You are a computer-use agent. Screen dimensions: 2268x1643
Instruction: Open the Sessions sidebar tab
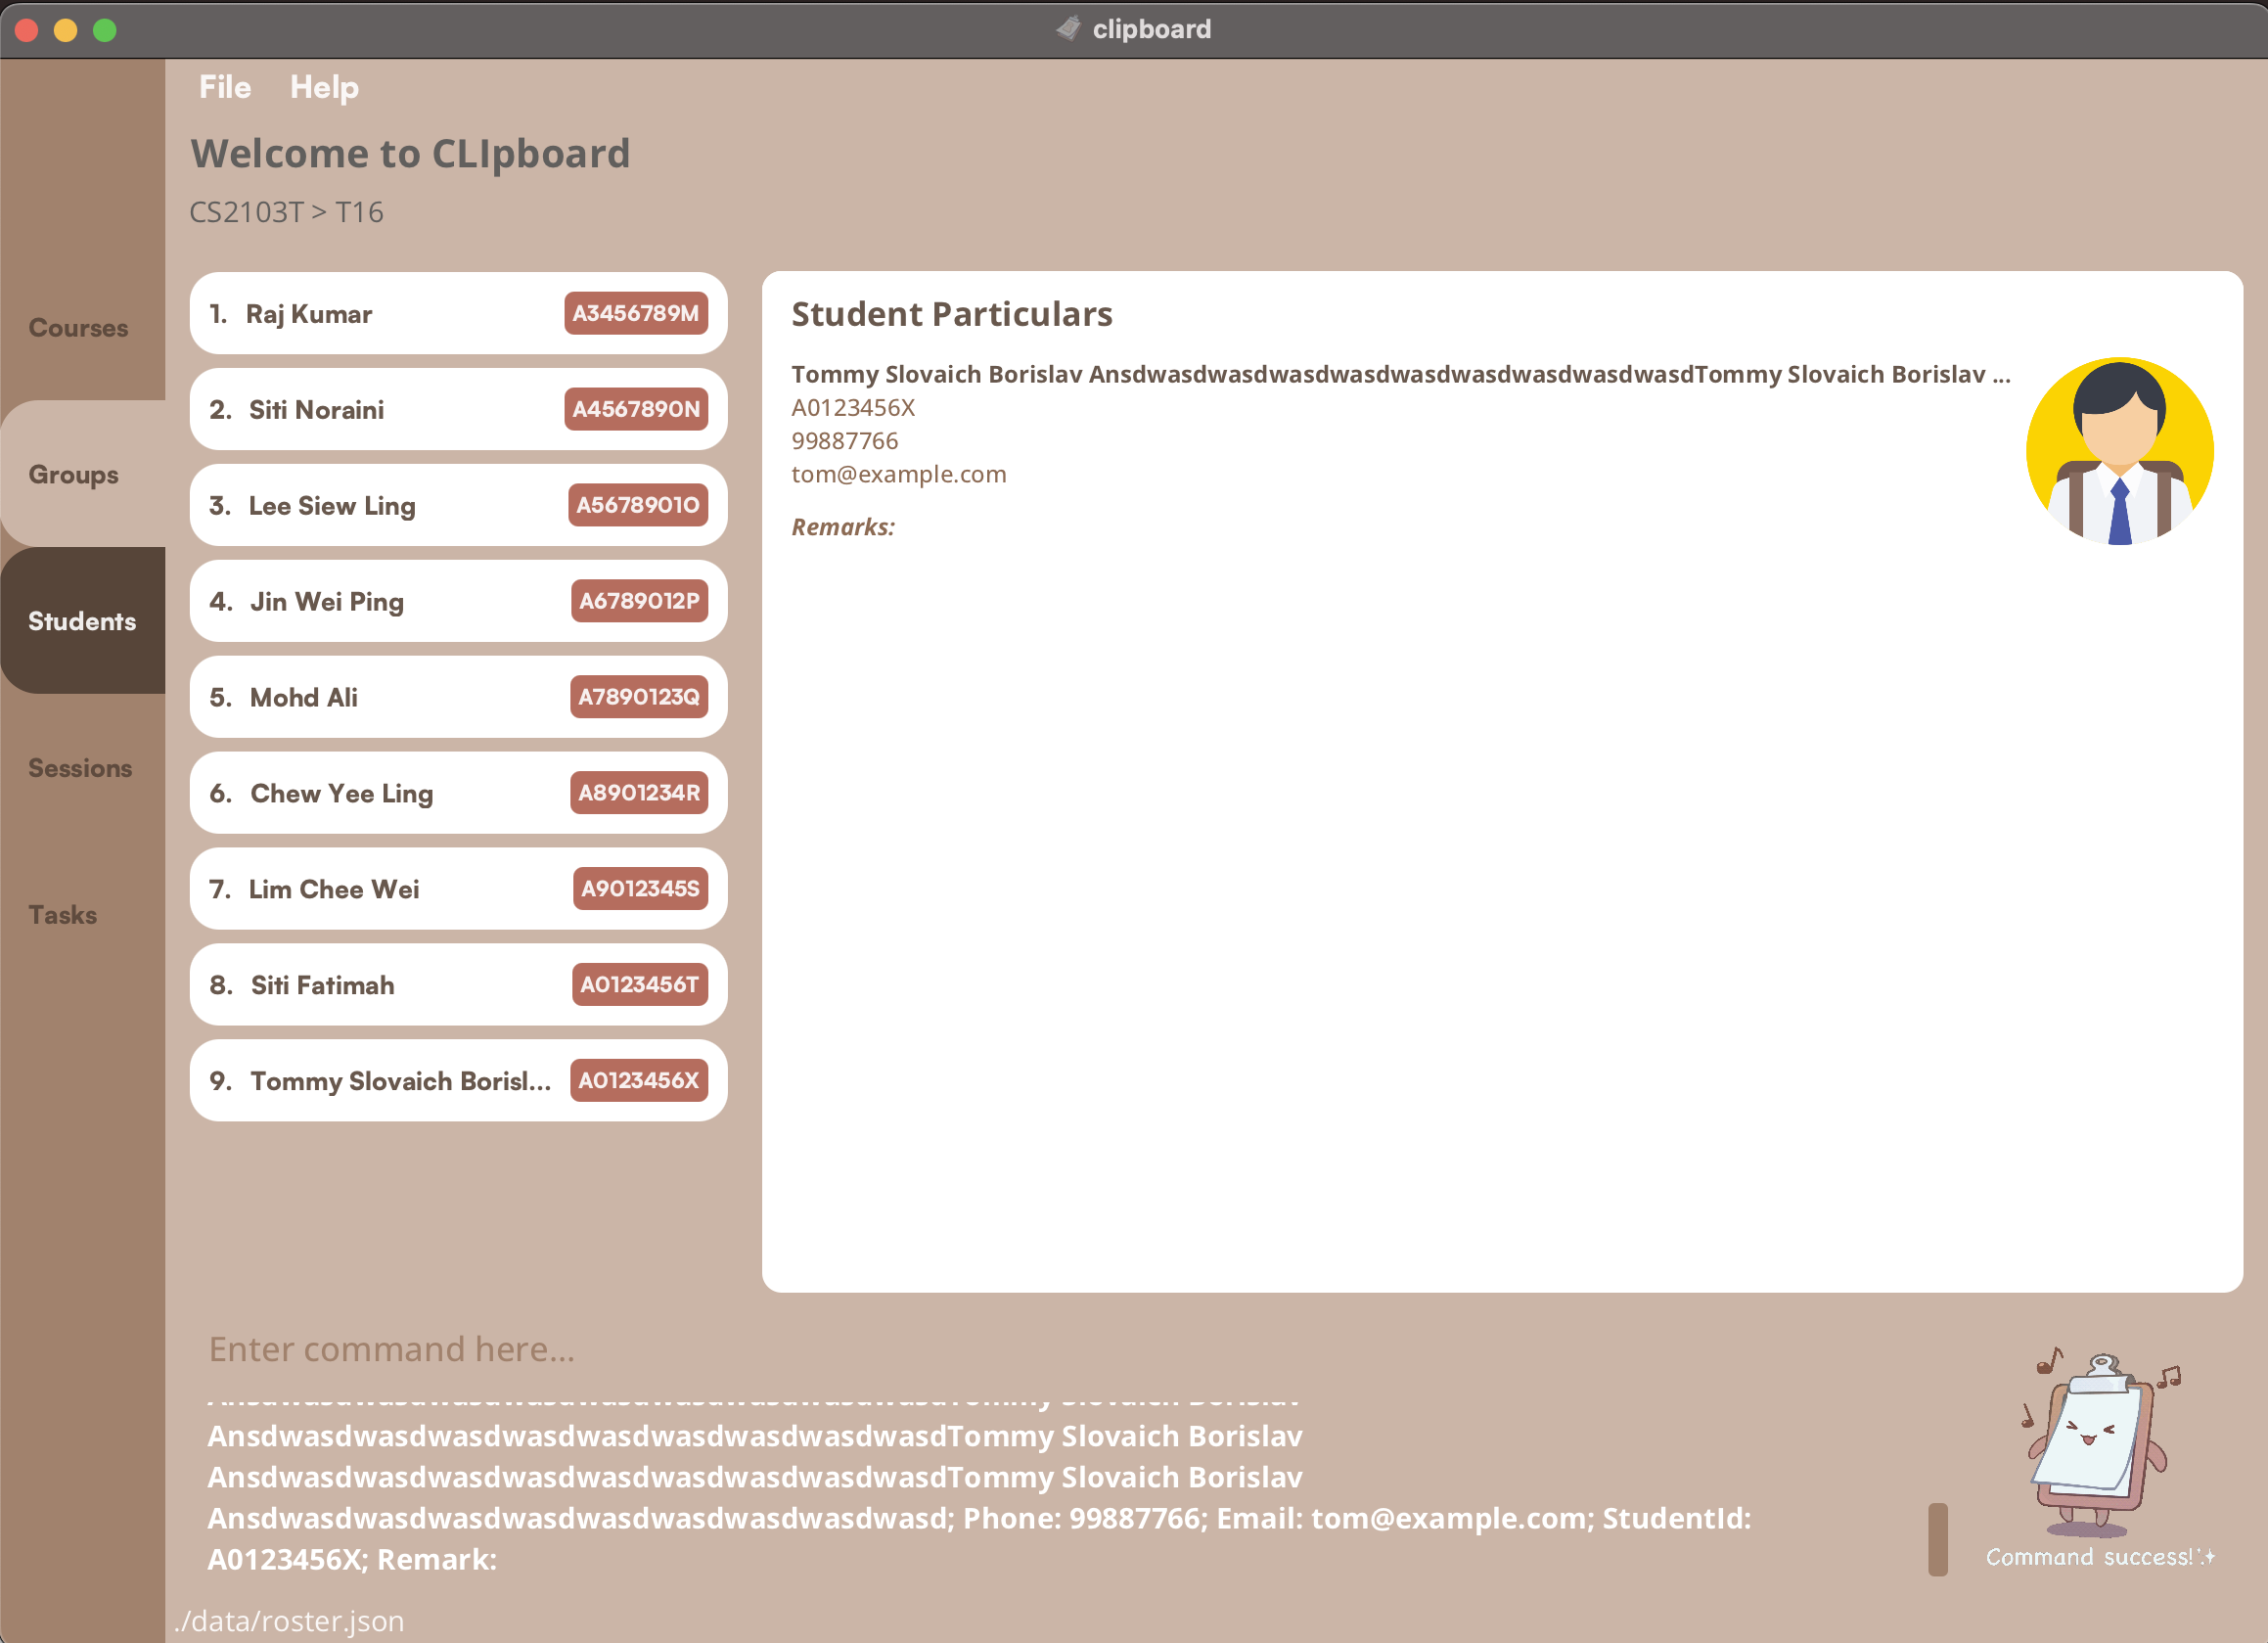[x=80, y=768]
